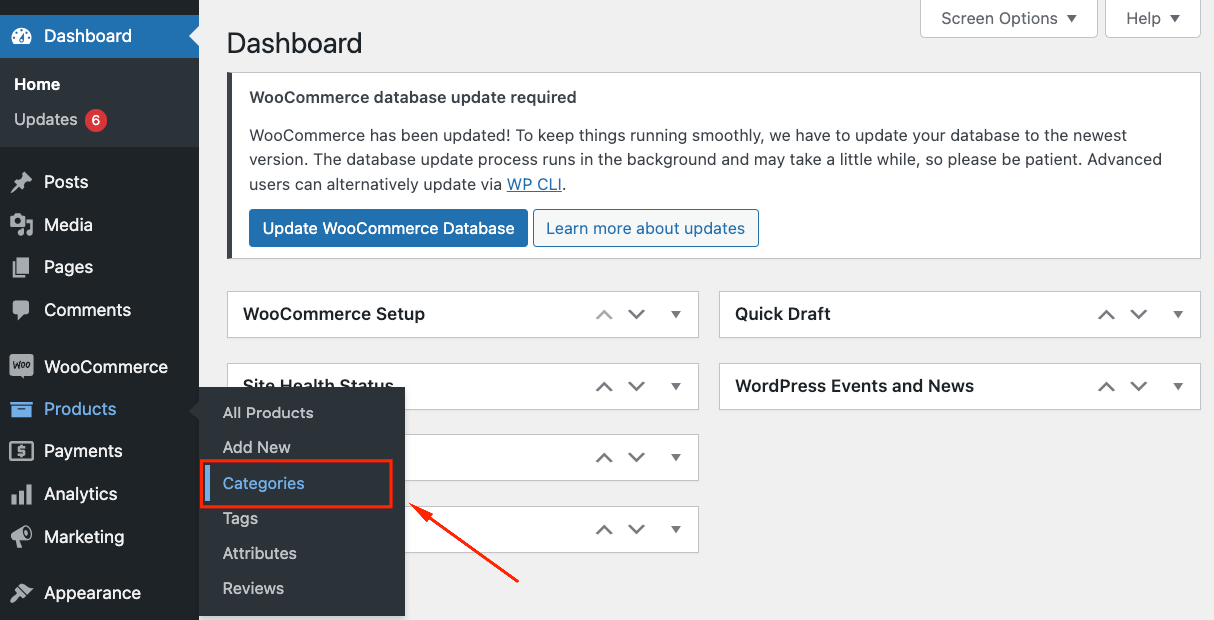
Task: Click the Comments speech bubble icon
Action: click(22, 311)
